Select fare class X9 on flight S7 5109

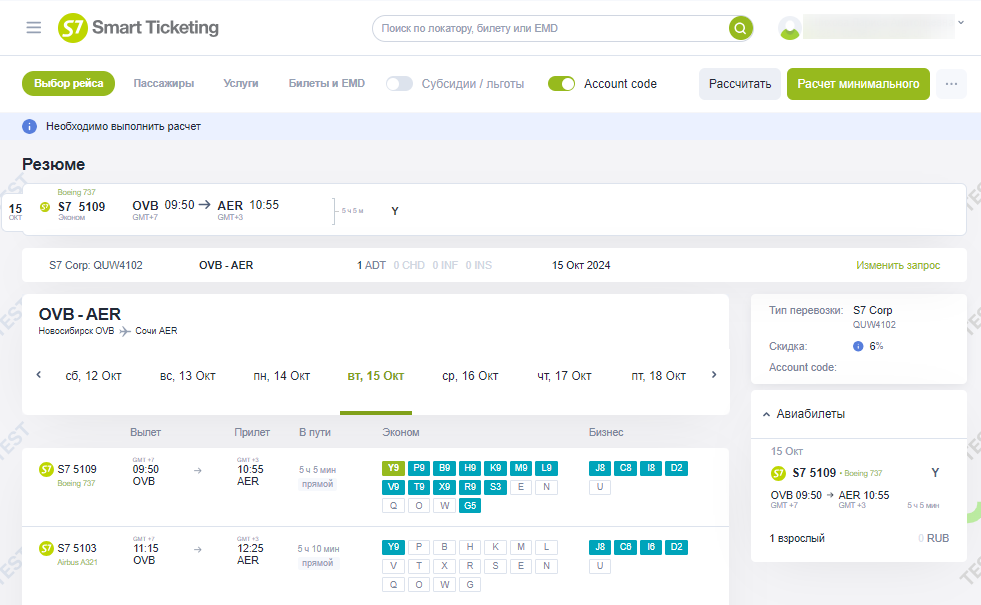click(445, 487)
